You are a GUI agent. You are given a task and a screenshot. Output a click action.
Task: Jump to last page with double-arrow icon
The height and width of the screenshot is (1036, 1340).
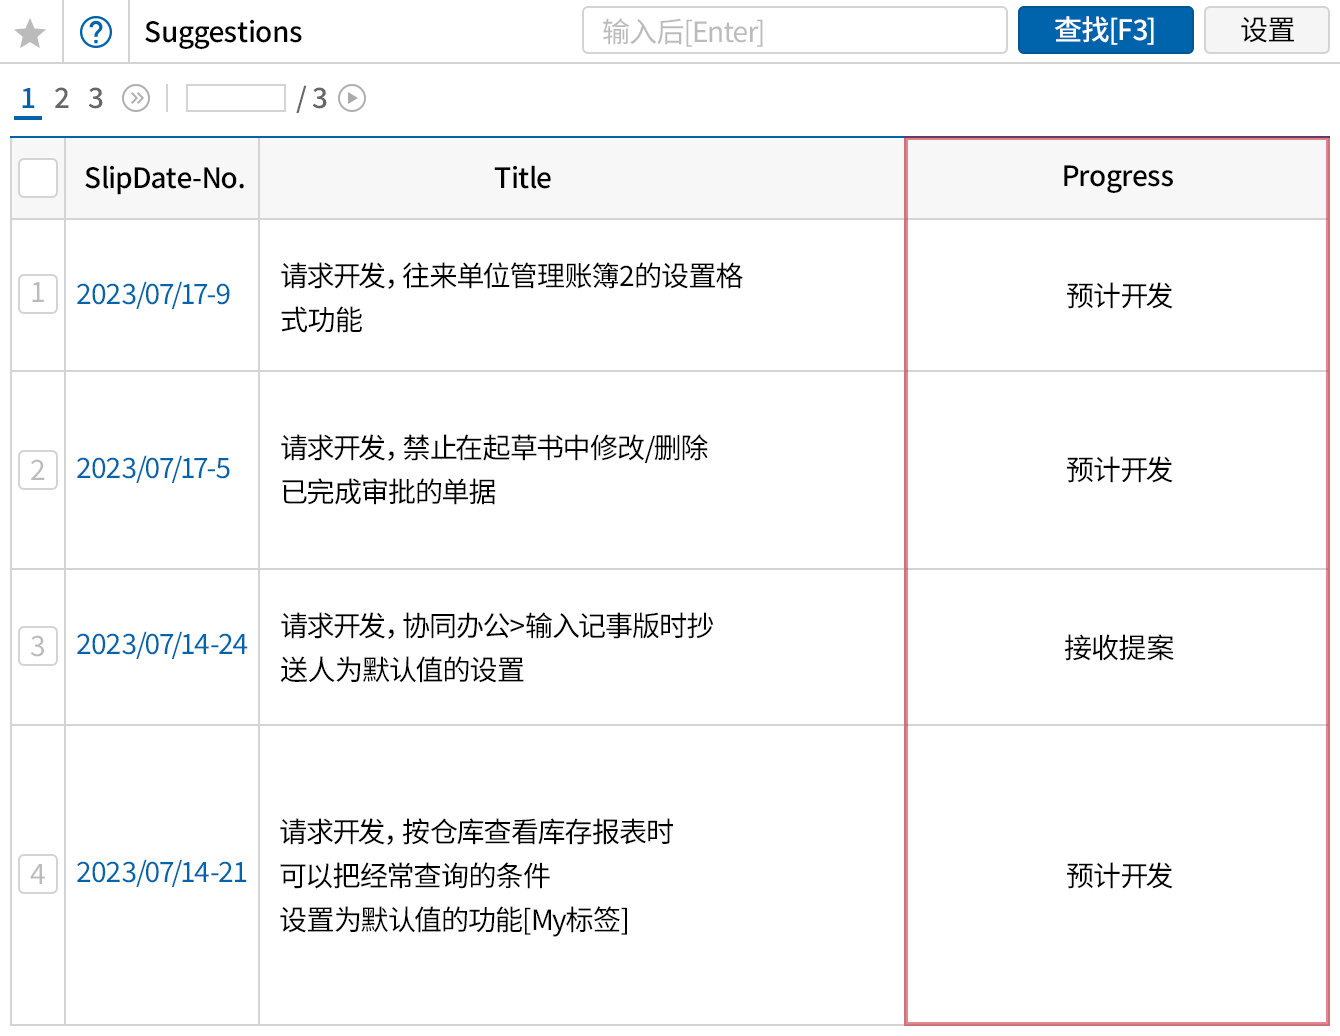coord(136,98)
